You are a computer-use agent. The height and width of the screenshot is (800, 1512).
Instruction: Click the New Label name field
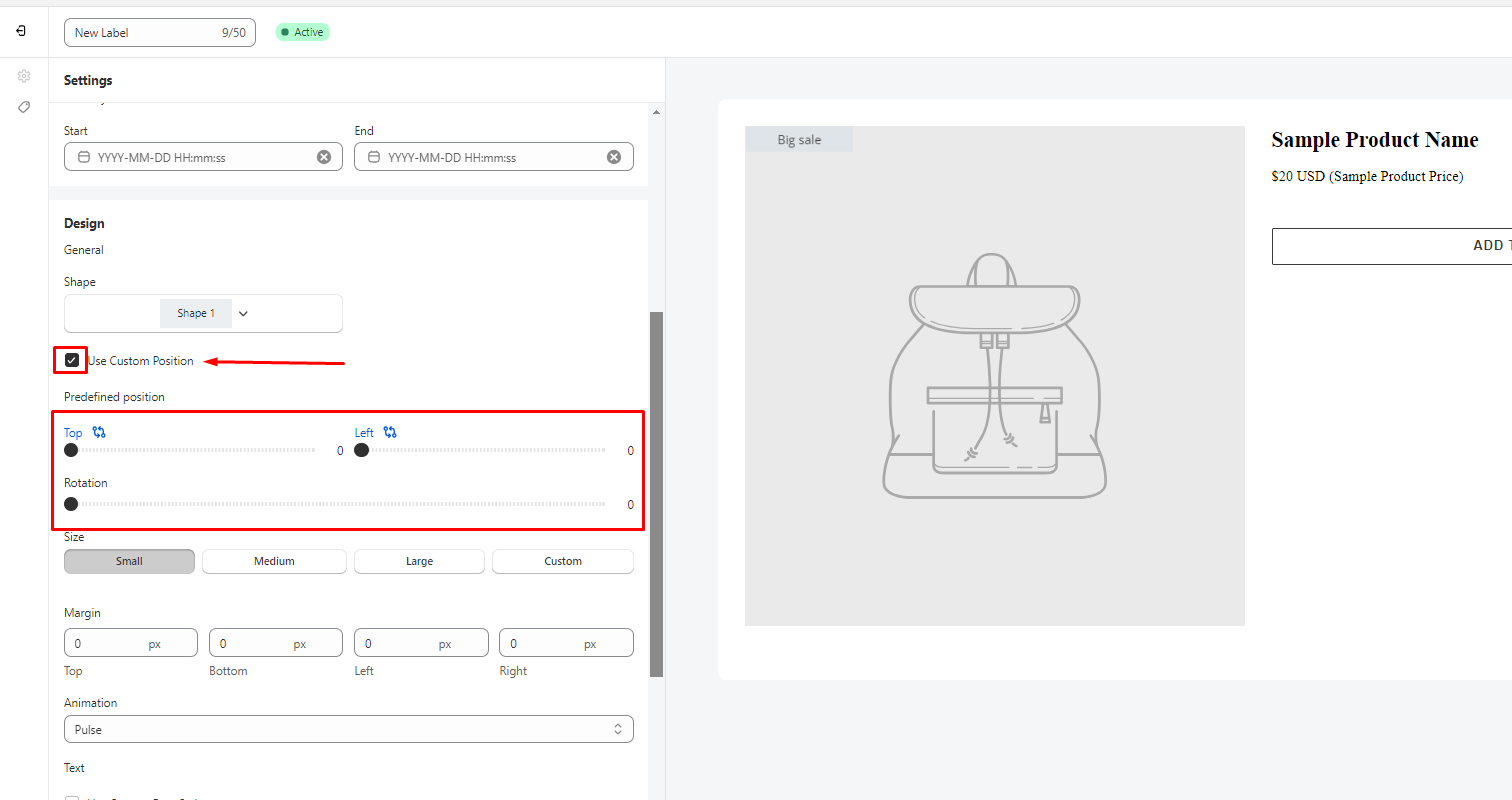(145, 33)
